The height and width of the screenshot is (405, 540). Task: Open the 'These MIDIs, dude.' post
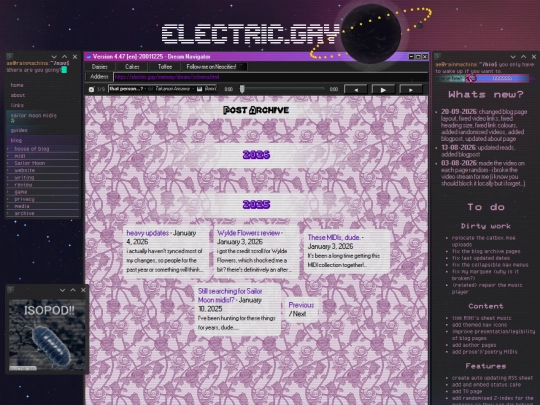334,238
